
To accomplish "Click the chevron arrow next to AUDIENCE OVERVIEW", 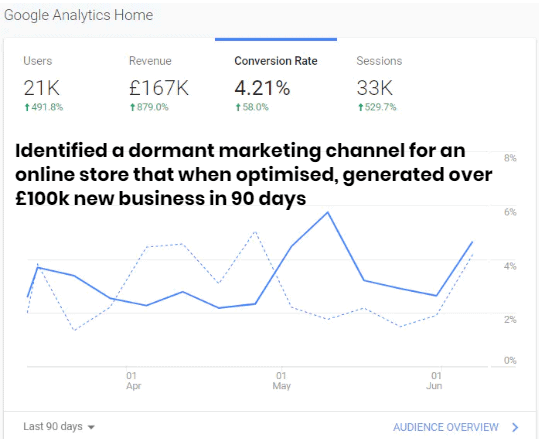I will 515,427.
